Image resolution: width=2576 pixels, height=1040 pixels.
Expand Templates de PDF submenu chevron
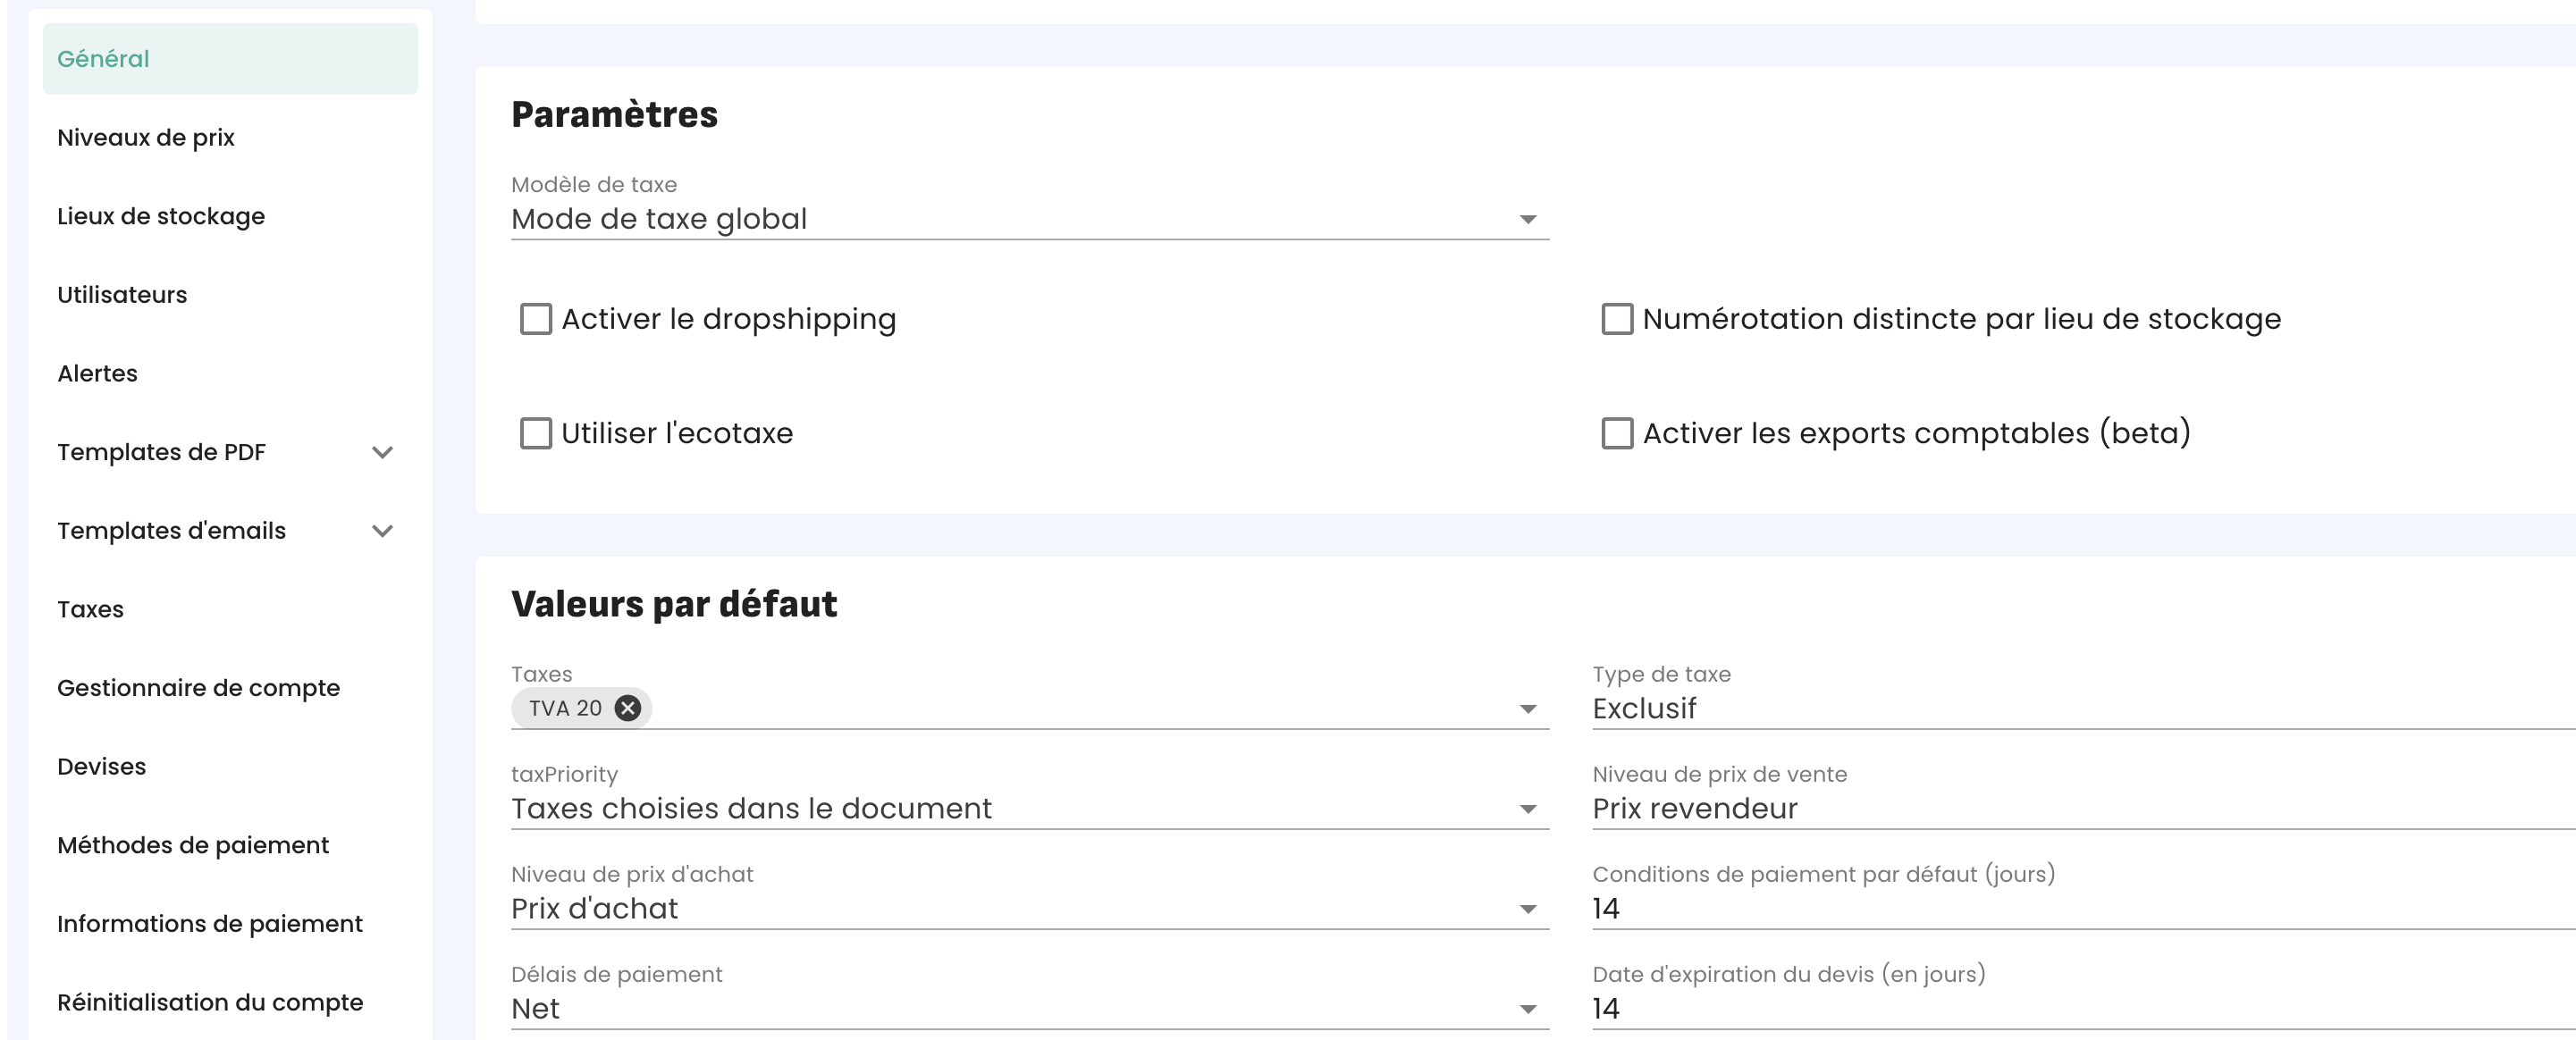pos(382,452)
